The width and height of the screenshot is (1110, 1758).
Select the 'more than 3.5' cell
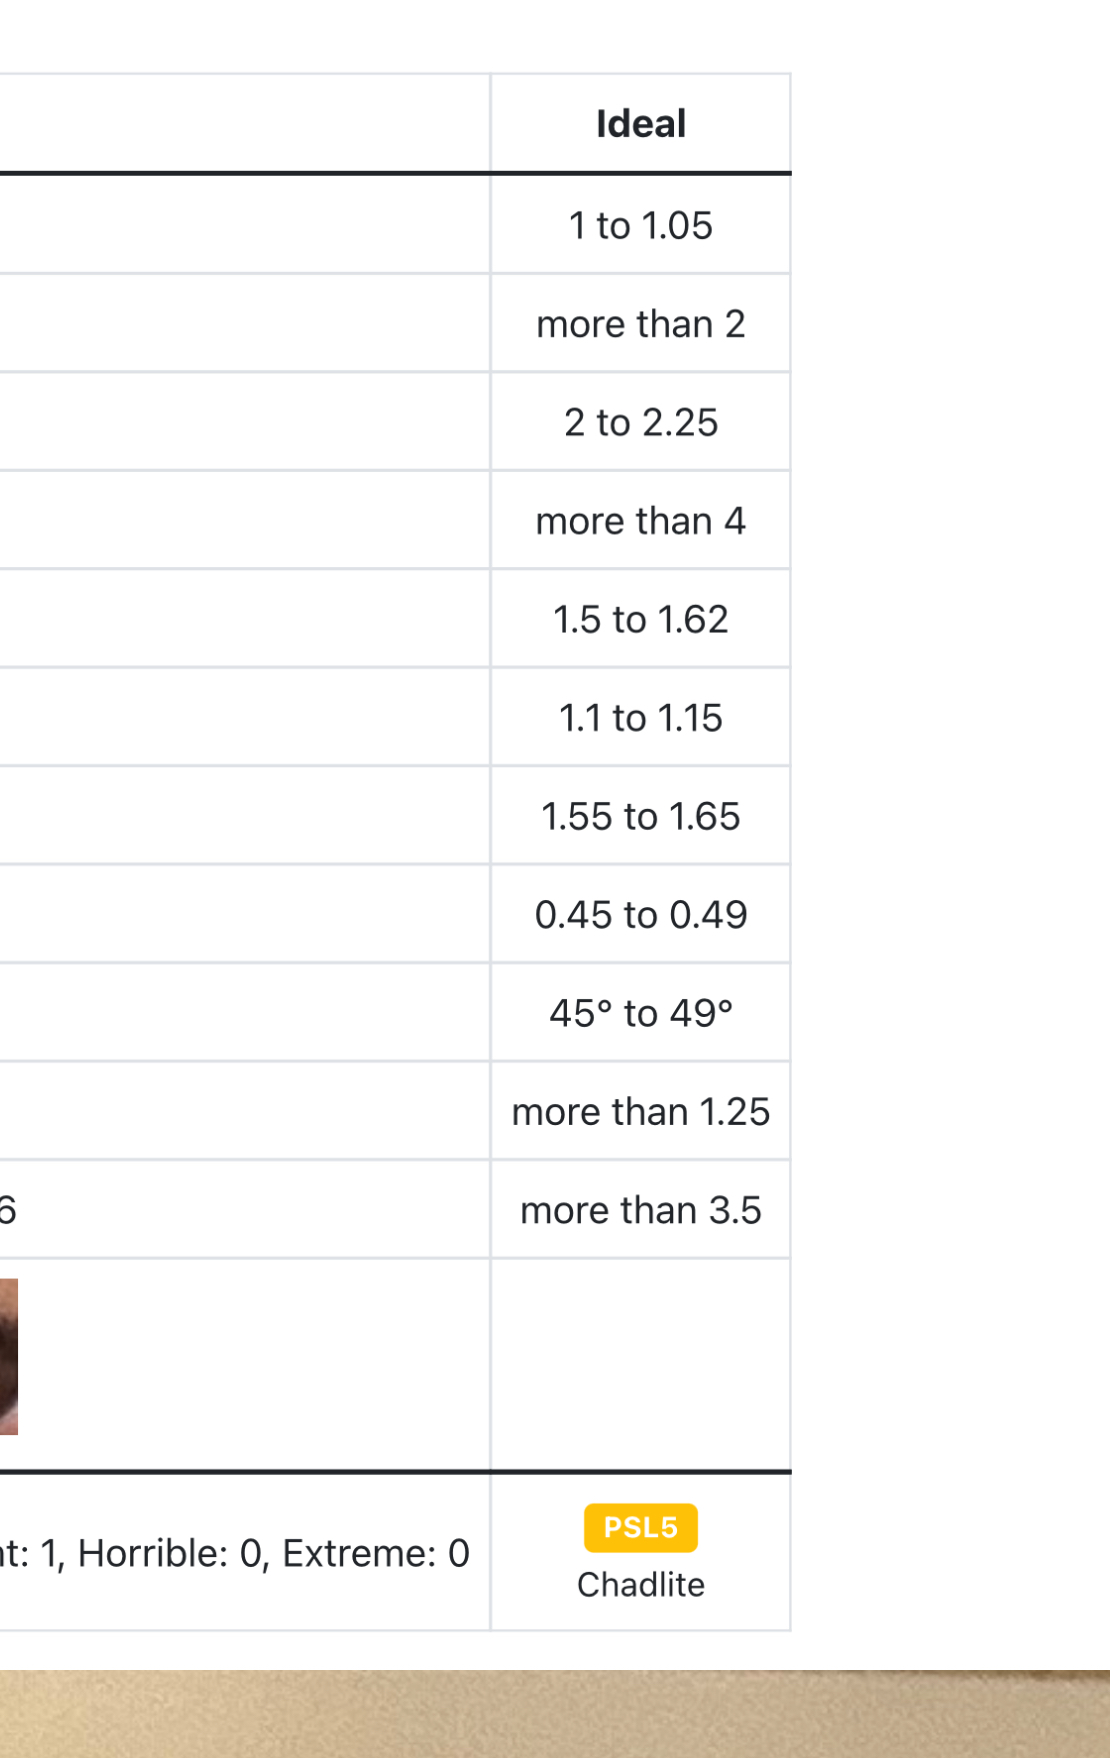click(640, 1211)
